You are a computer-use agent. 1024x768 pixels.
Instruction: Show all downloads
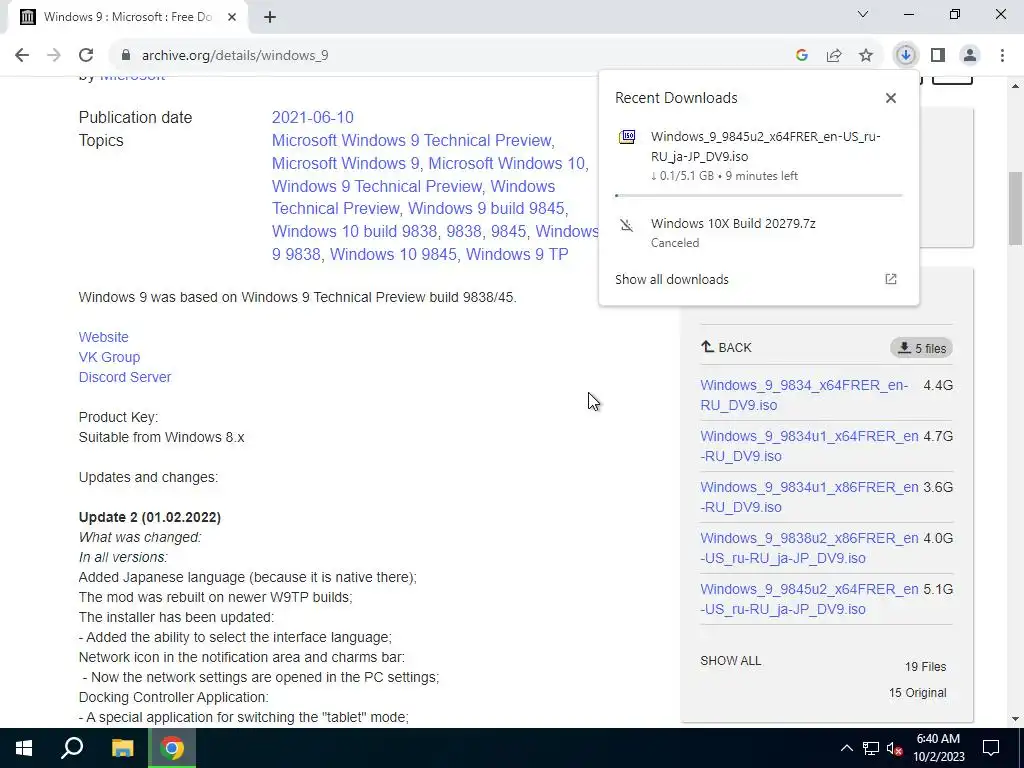(x=671, y=280)
